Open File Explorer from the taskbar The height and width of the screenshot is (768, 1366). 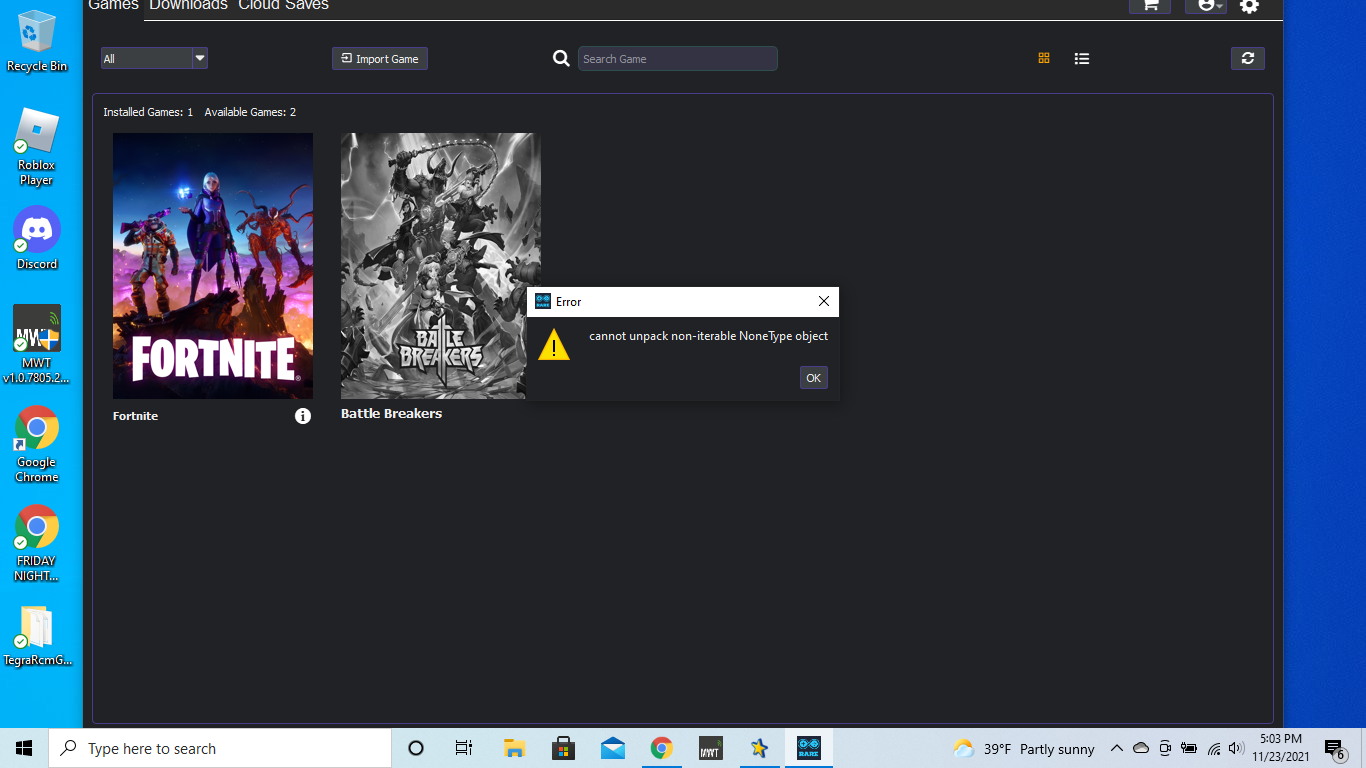pyautogui.click(x=514, y=748)
